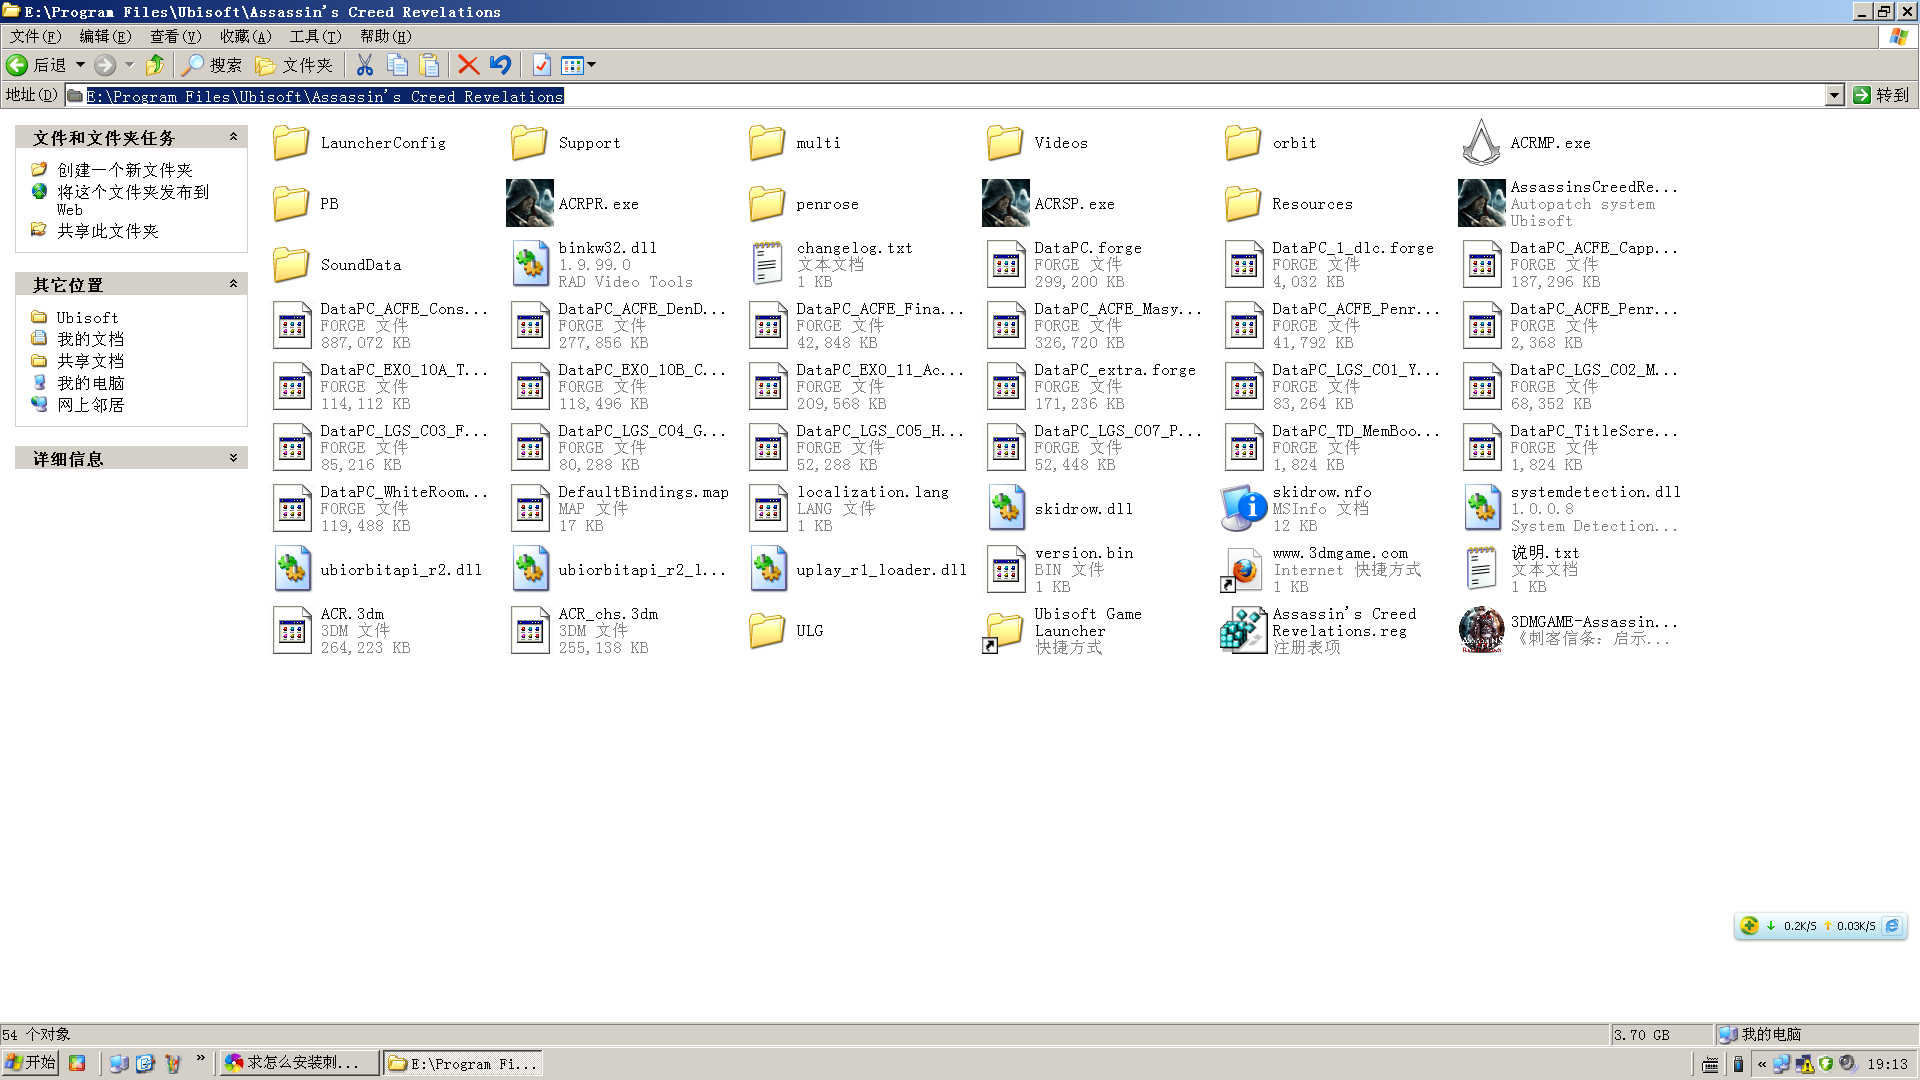Screen dimensions: 1920x1080
Task: Collapse the 文件和文件夹任务 panel
Action: pos(233,137)
